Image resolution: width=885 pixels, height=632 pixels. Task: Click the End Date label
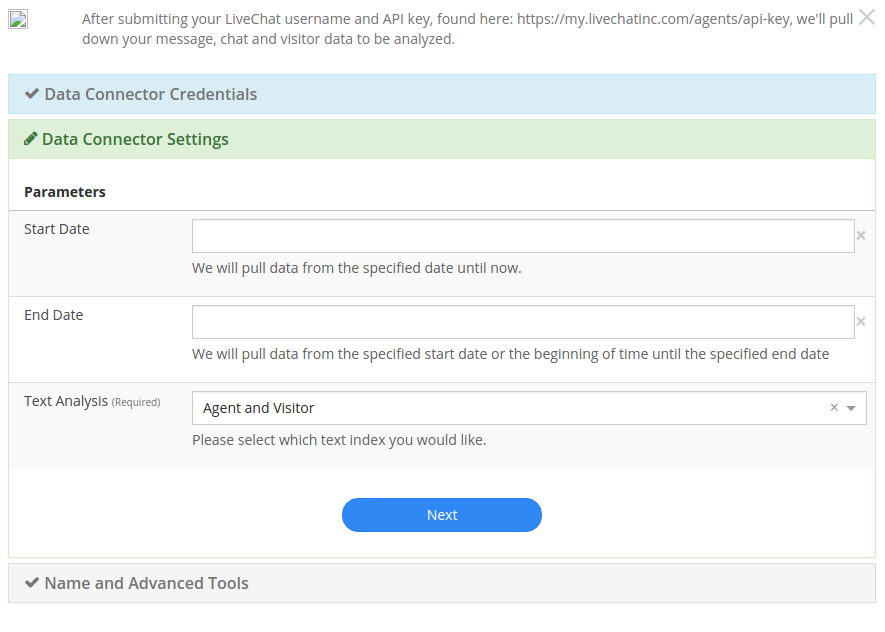(x=54, y=315)
